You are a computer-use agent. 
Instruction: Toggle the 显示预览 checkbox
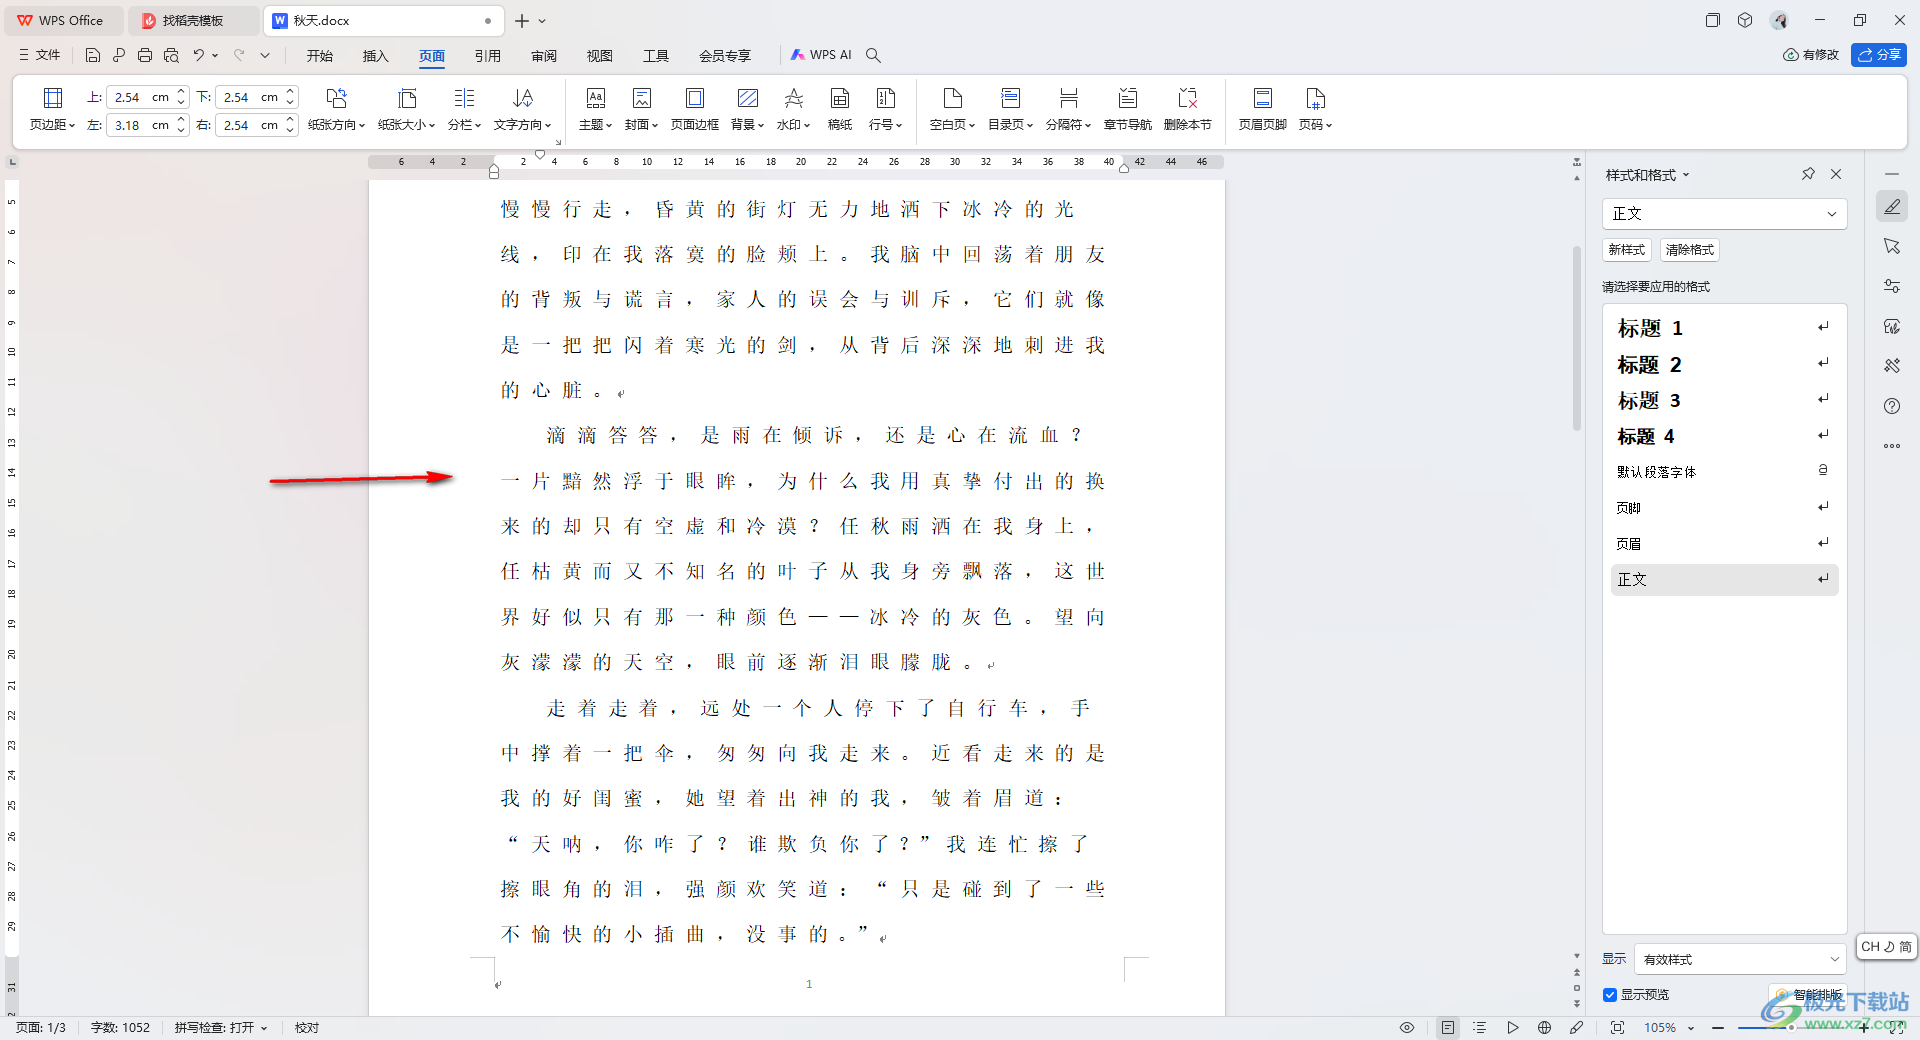tap(1610, 994)
